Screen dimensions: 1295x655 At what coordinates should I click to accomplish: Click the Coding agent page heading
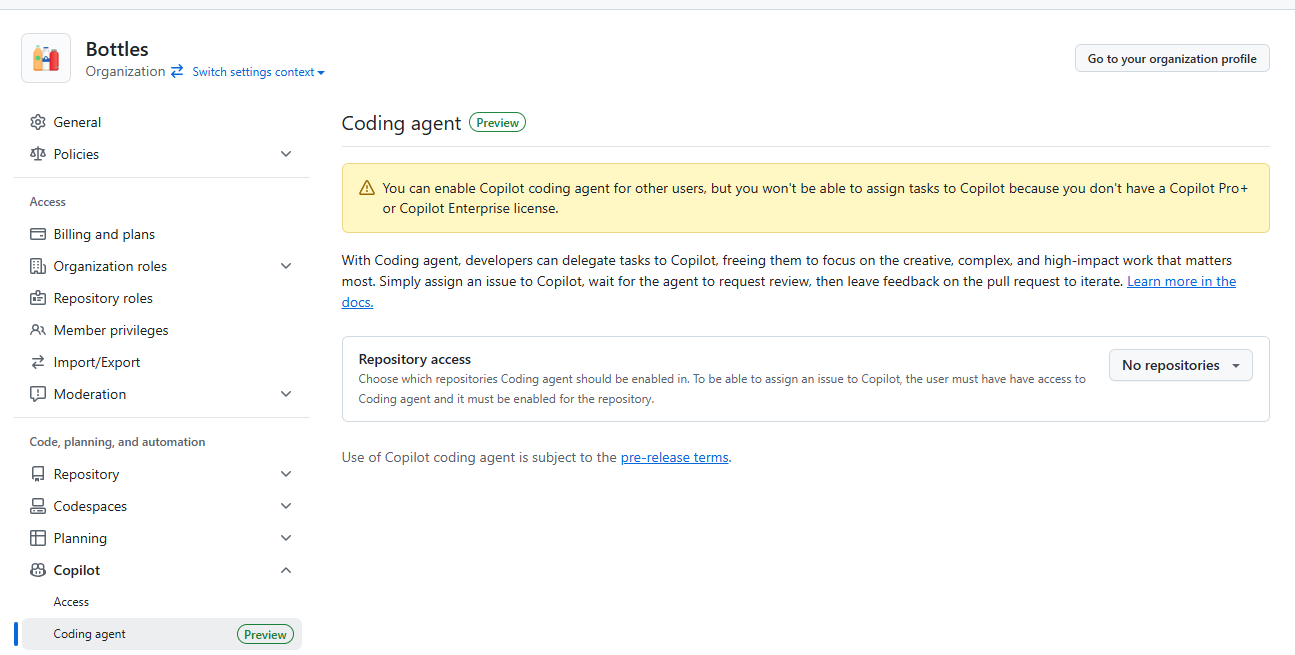click(x=402, y=123)
